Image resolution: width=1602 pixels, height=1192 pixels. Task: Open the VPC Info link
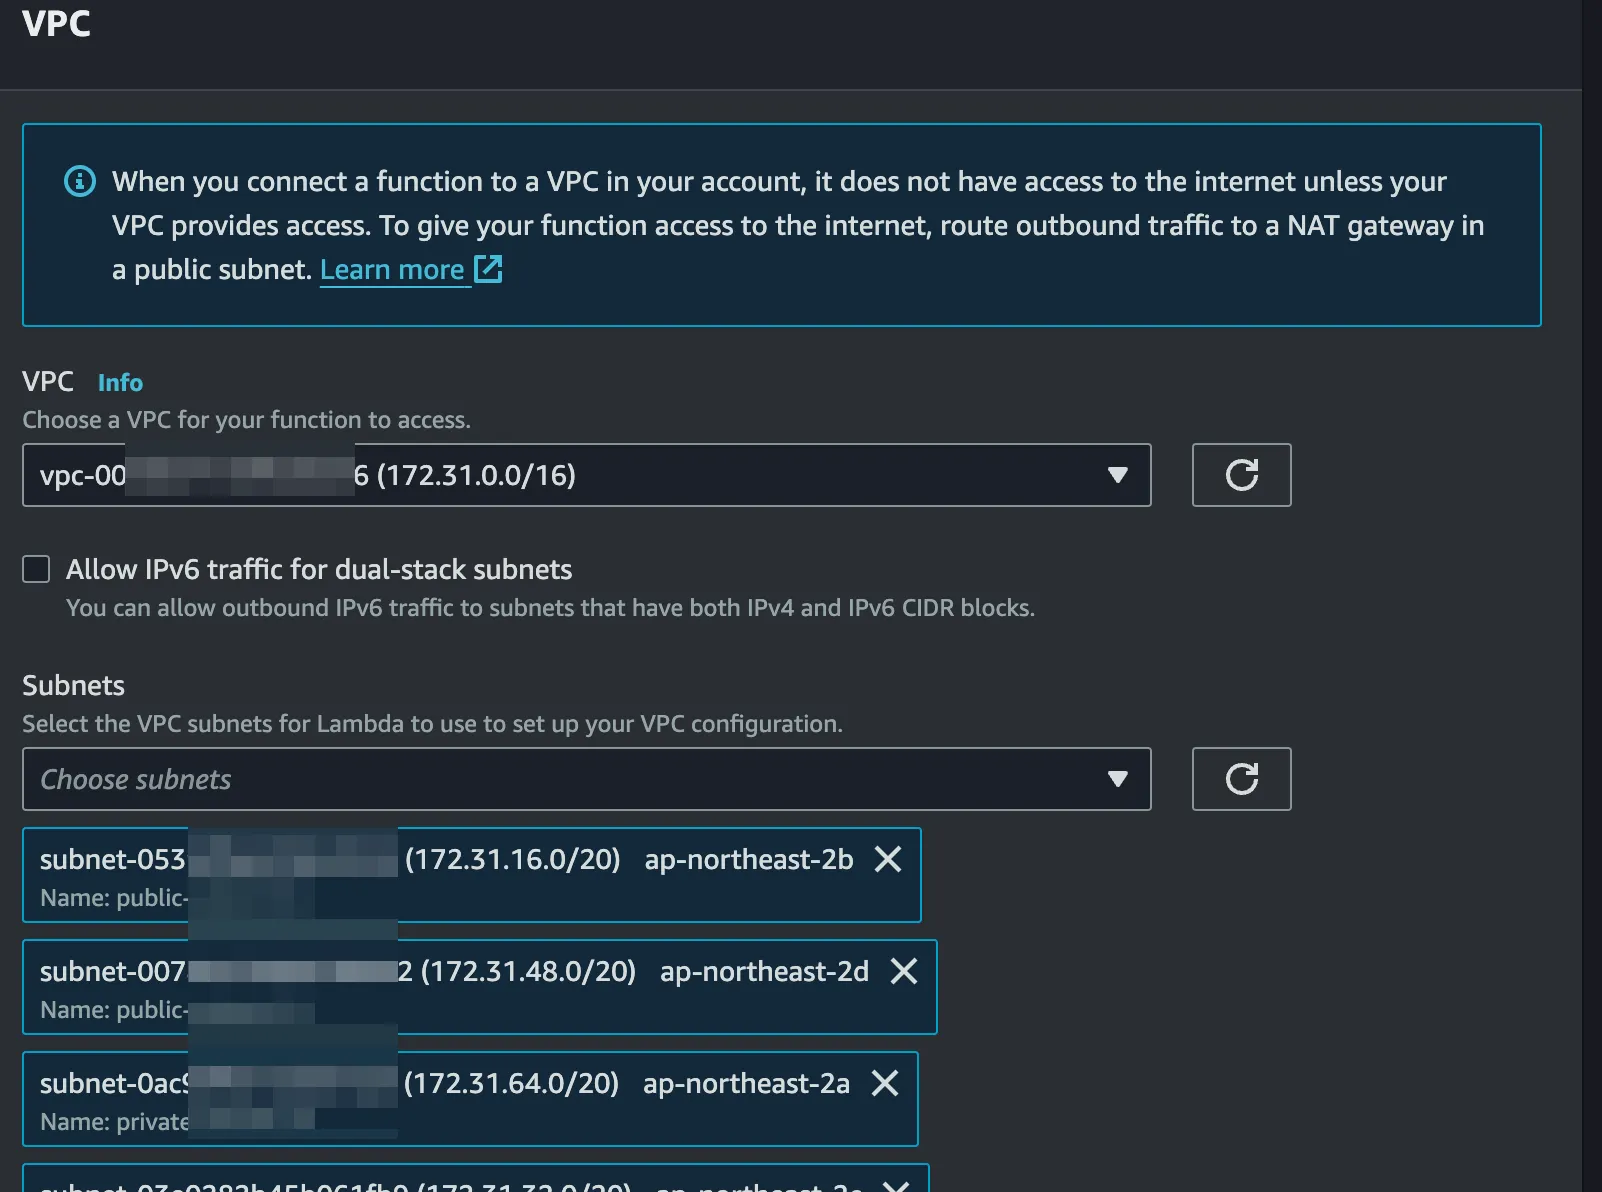coord(120,382)
